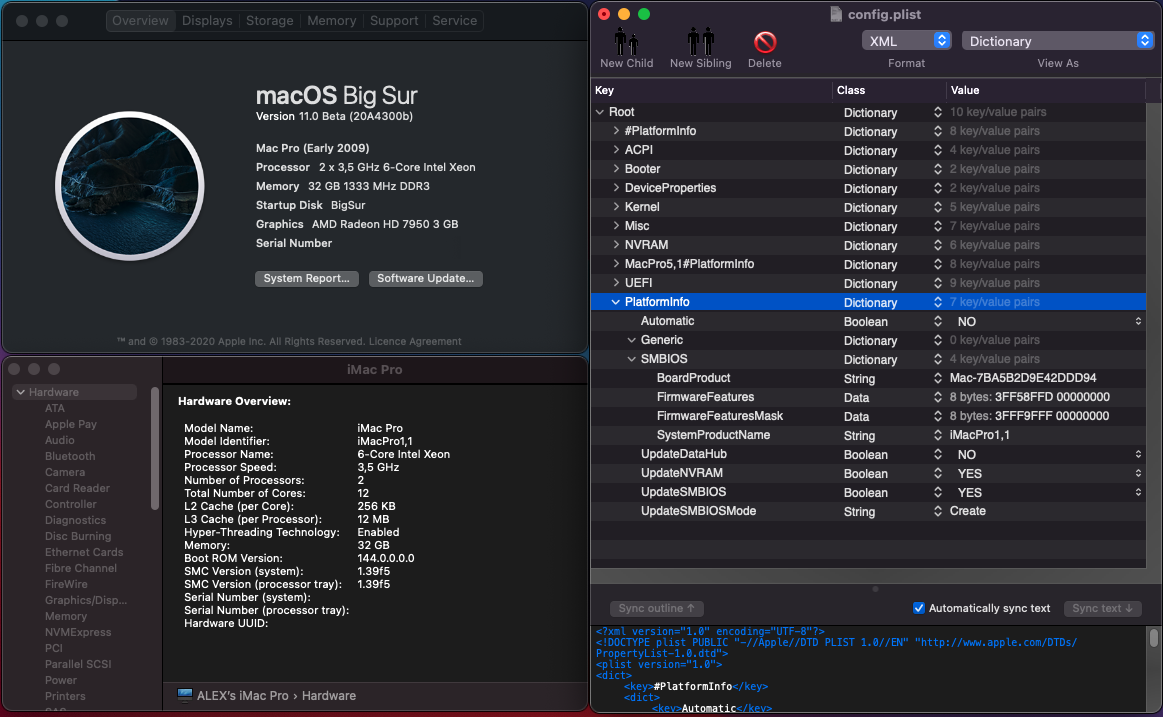
Task: Expand the MacPro5,1#PlatformInfo entry
Action: pyautogui.click(x=616, y=264)
